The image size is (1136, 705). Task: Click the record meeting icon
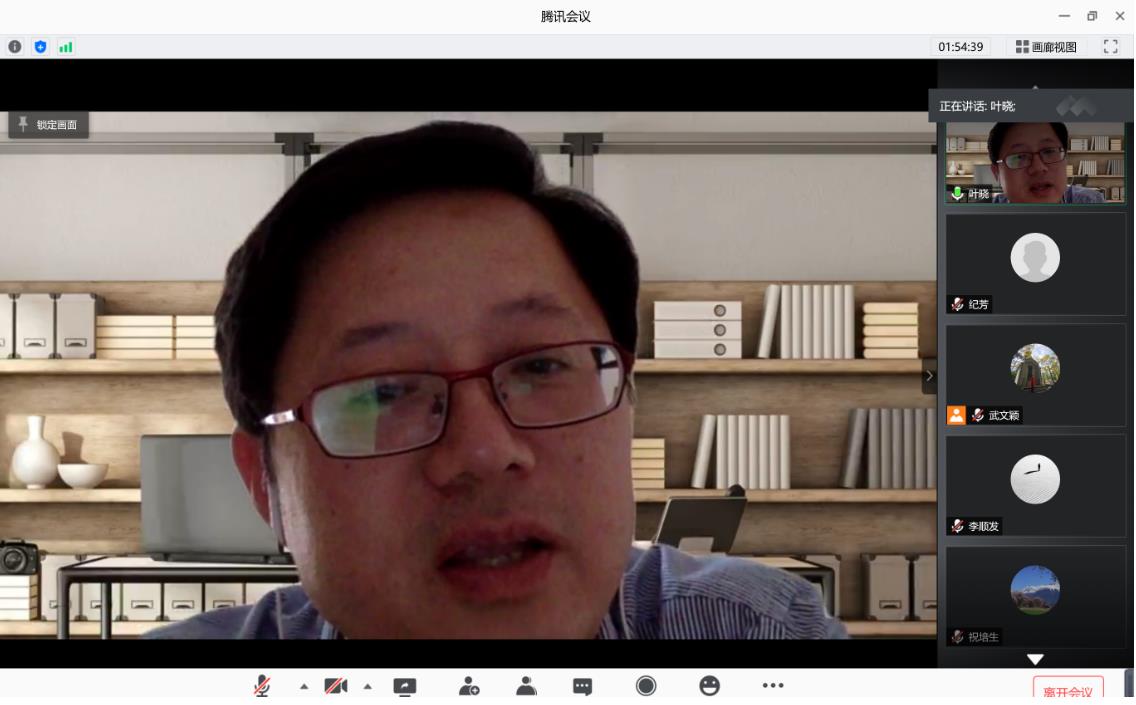(x=646, y=686)
